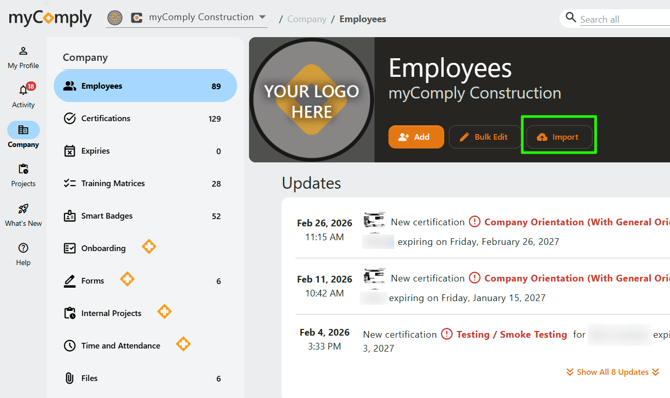This screenshot has width=670, height=398.
Task: Open Company Orientation link dated Feb 11
Action: pos(577,278)
